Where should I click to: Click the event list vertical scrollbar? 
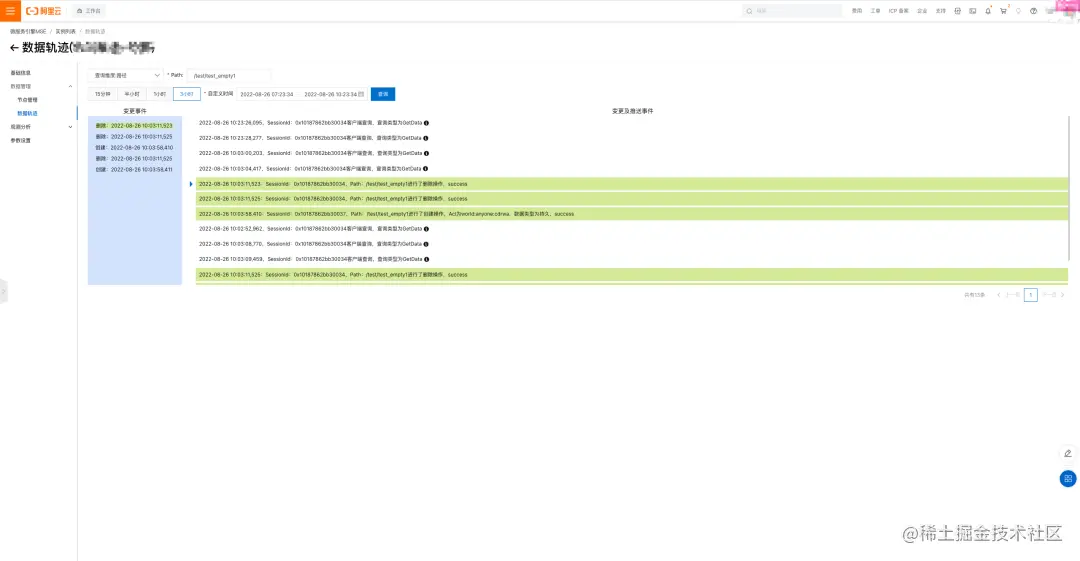pyautogui.click(x=1070, y=187)
